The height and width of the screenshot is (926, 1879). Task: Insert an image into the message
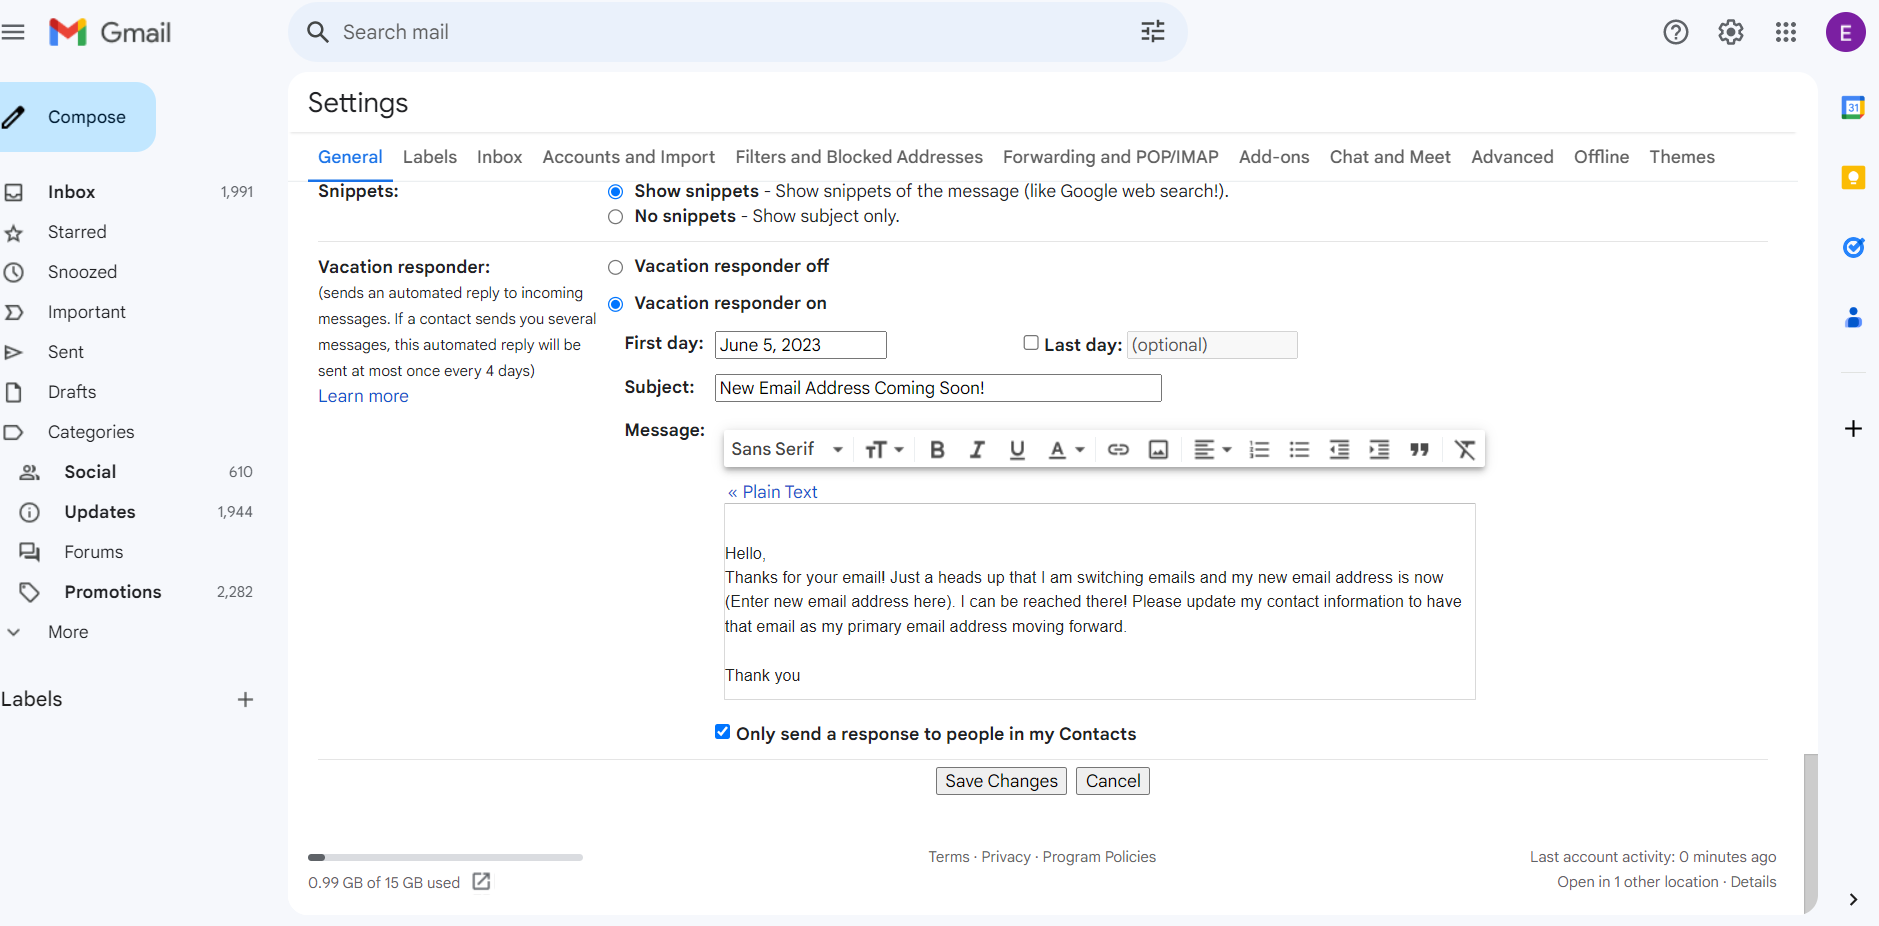coord(1157,449)
